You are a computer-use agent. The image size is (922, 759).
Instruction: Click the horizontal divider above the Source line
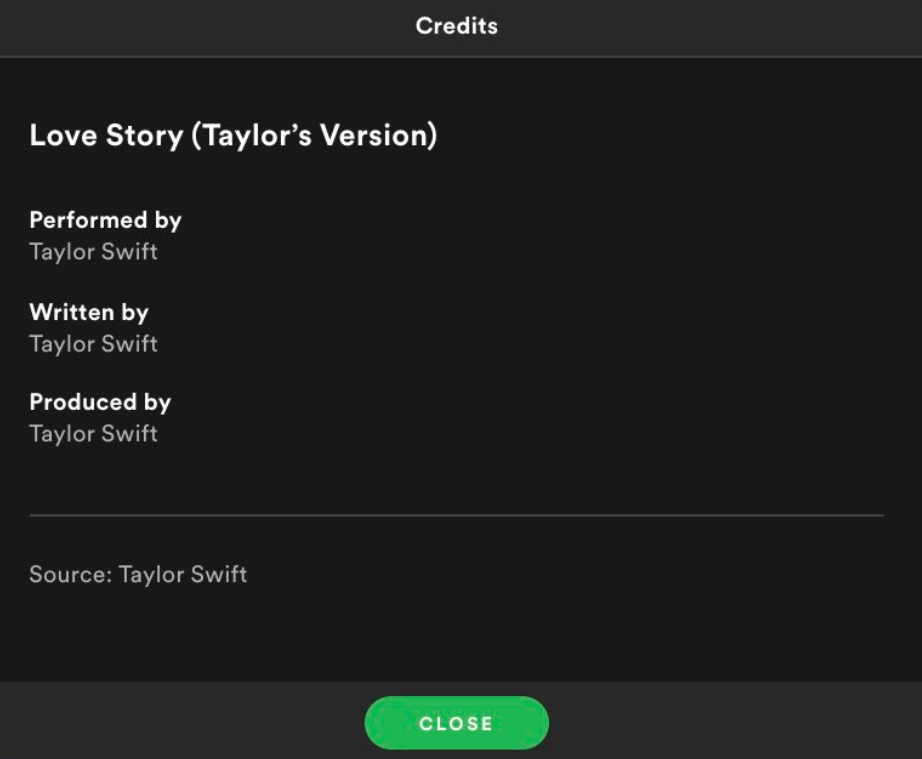tap(456, 515)
